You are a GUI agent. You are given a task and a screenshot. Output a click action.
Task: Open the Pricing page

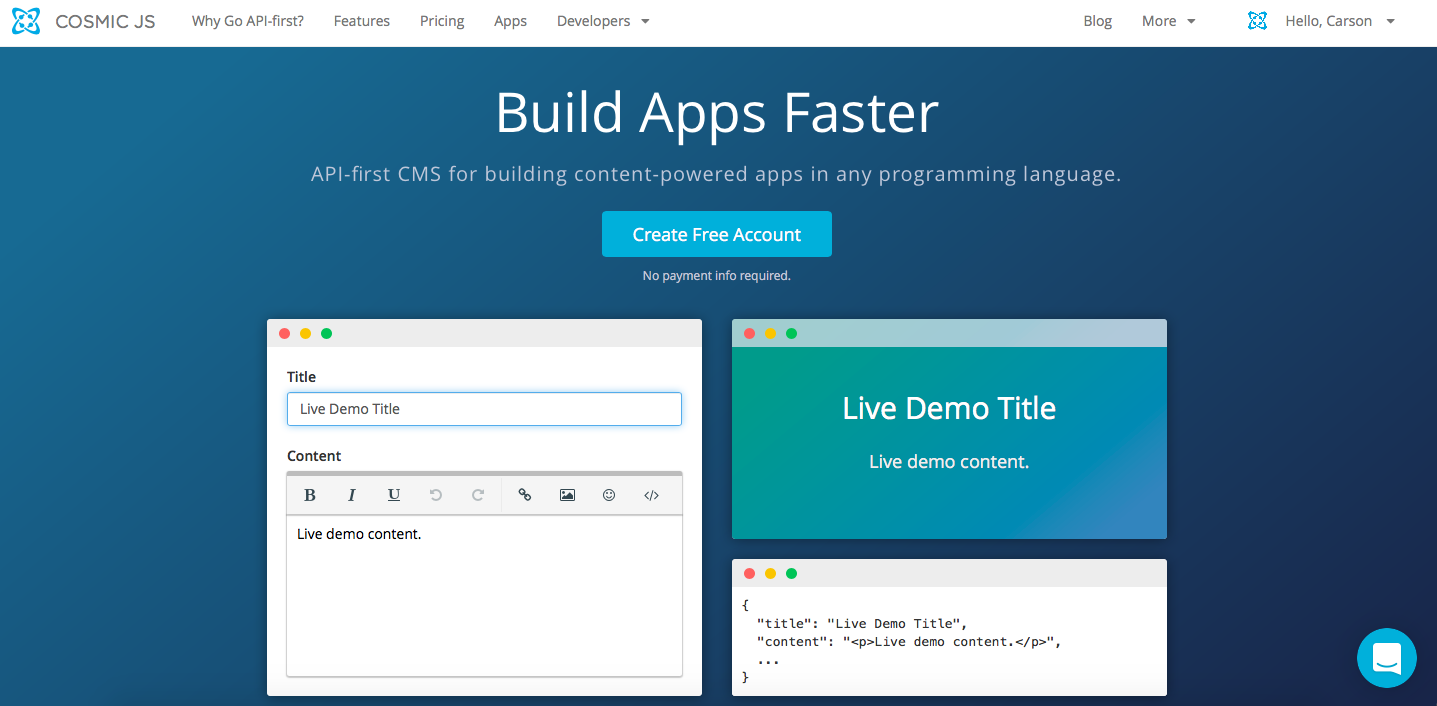tap(442, 21)
